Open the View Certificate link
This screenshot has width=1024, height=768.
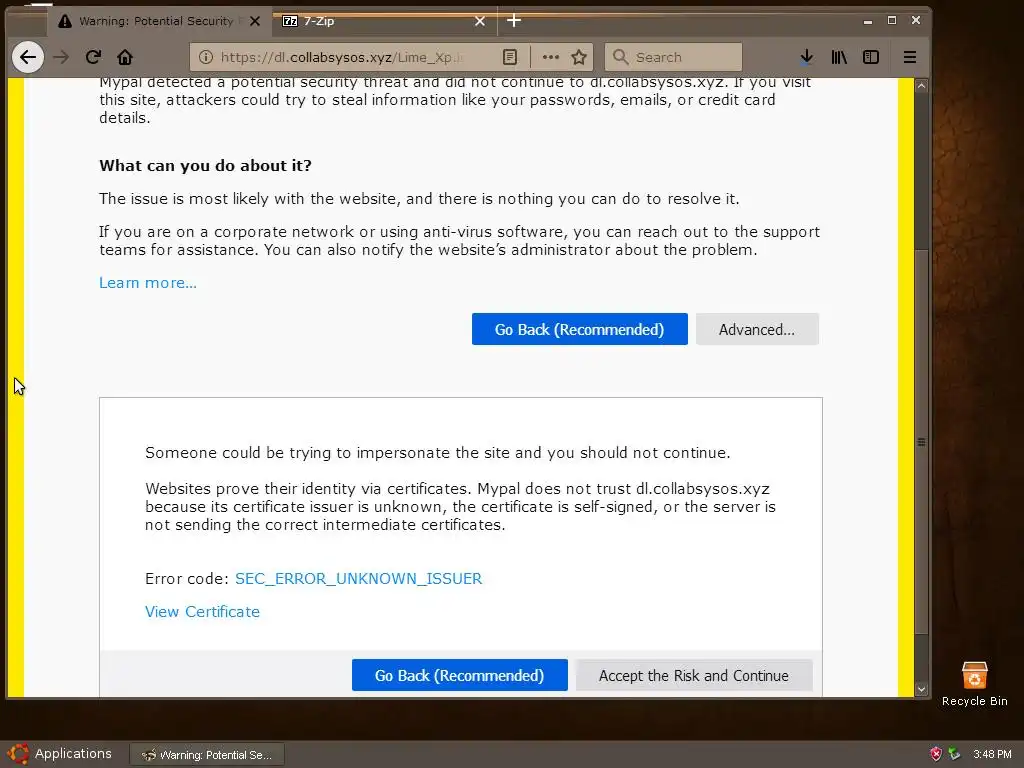pyautogui.click(x=202, y=612)
